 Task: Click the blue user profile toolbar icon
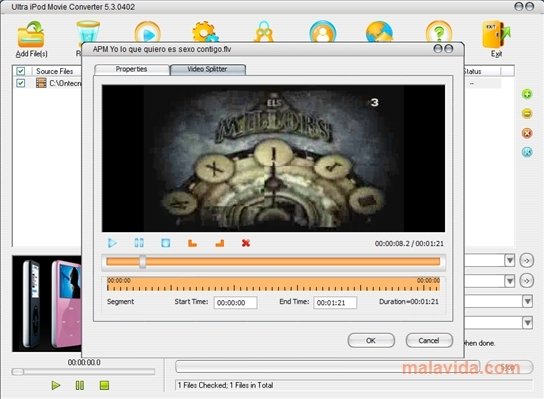pos(323,32)
